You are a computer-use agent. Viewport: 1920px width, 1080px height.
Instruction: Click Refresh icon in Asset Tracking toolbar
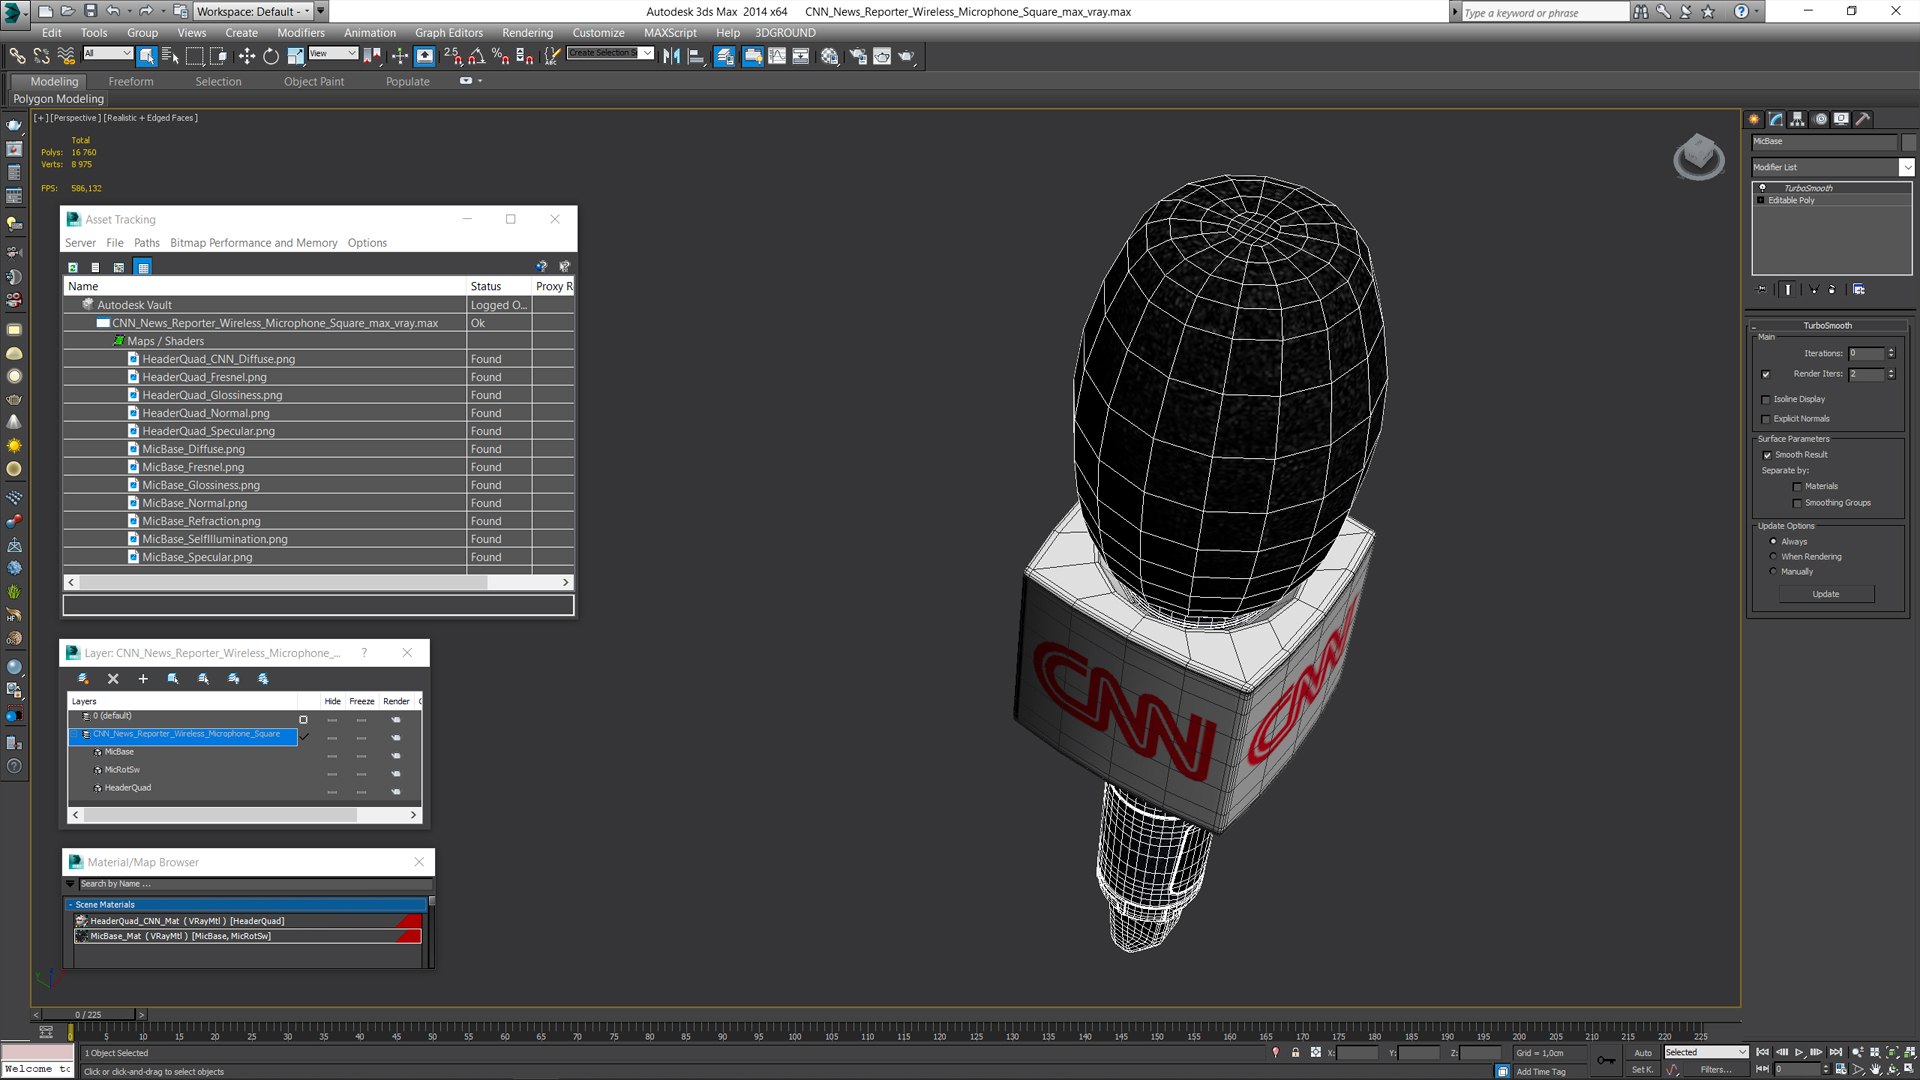click(x=73, y=267)
